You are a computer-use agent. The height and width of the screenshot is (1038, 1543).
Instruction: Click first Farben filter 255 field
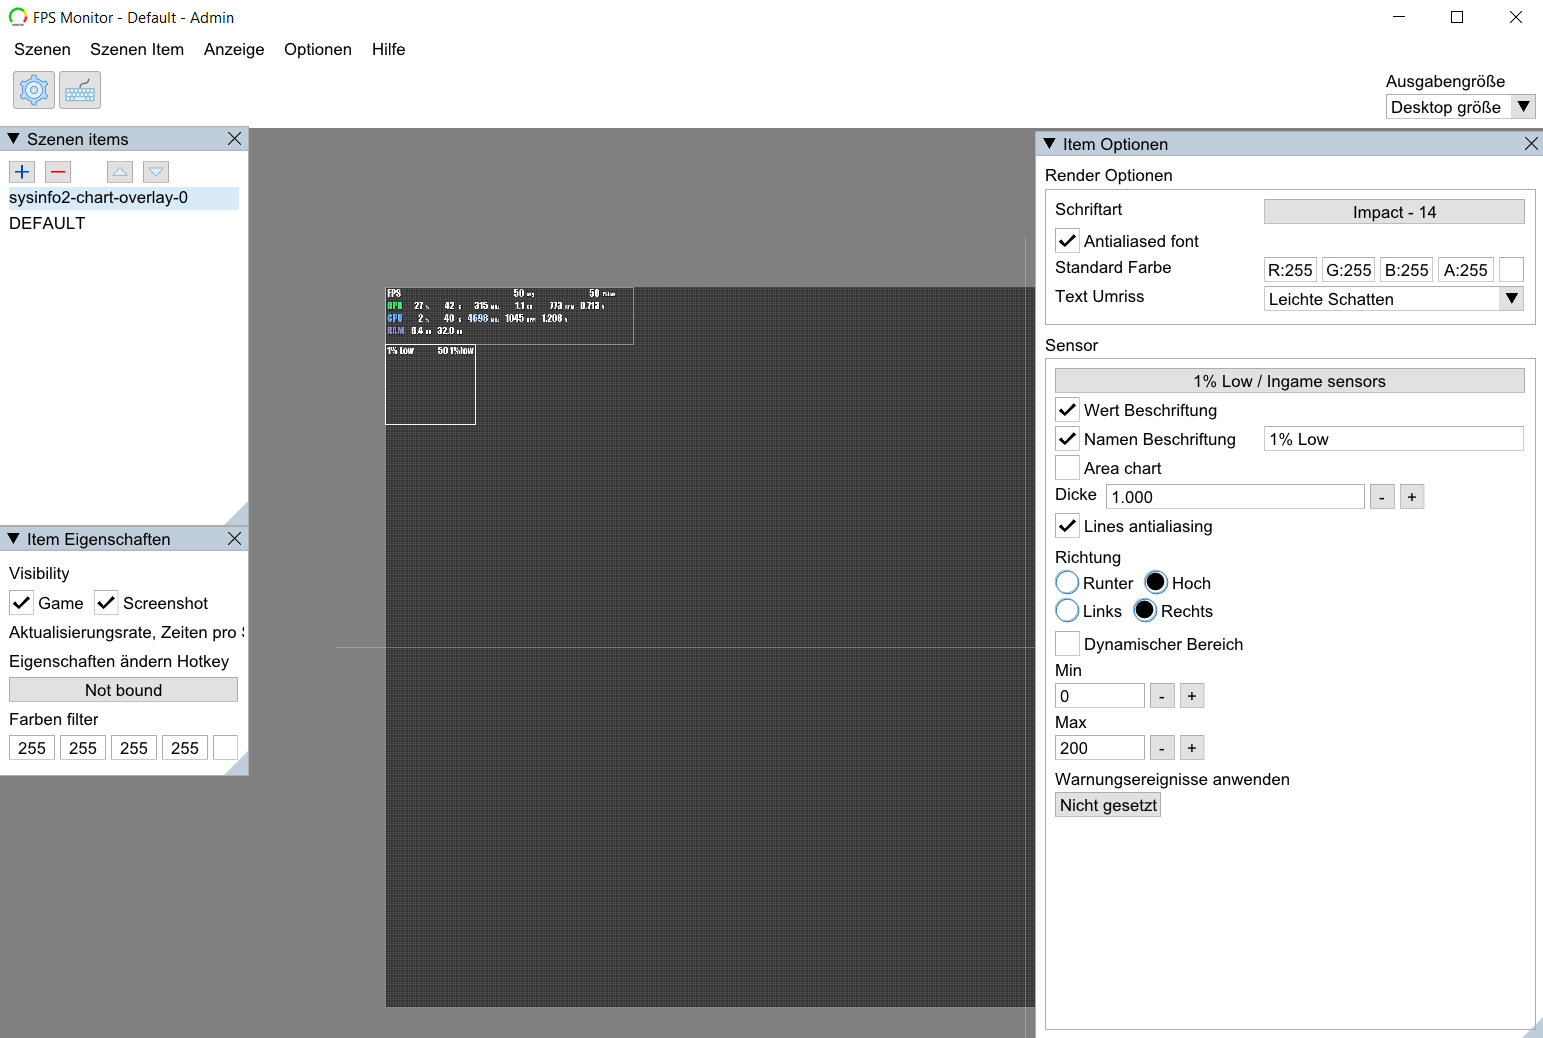32,748
